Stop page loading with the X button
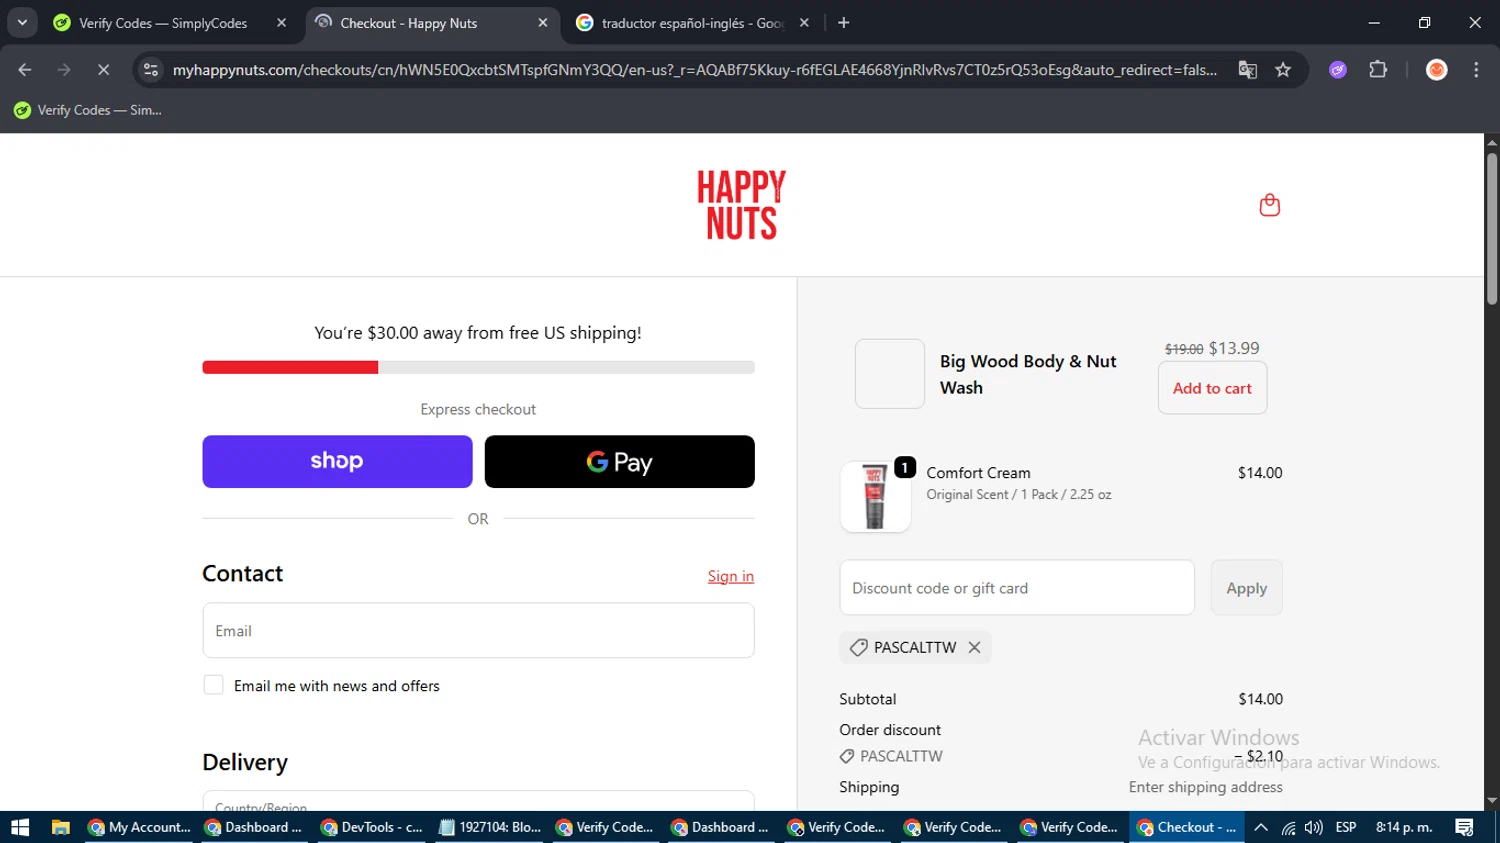The image size is (1500, 843). pyautogui.click(x=103, y=70)
